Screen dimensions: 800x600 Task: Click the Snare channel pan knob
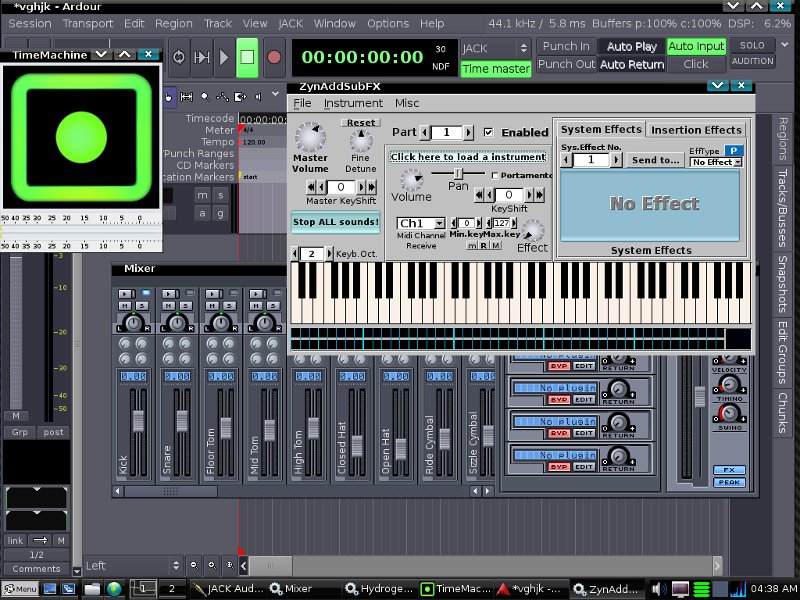(178, 322)
